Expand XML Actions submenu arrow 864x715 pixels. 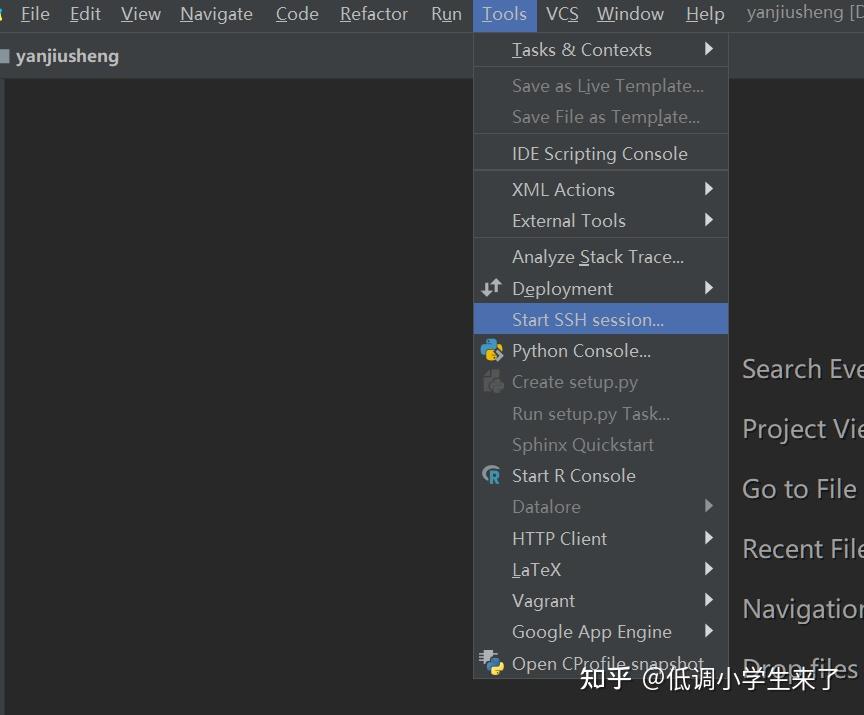point(709,189)
